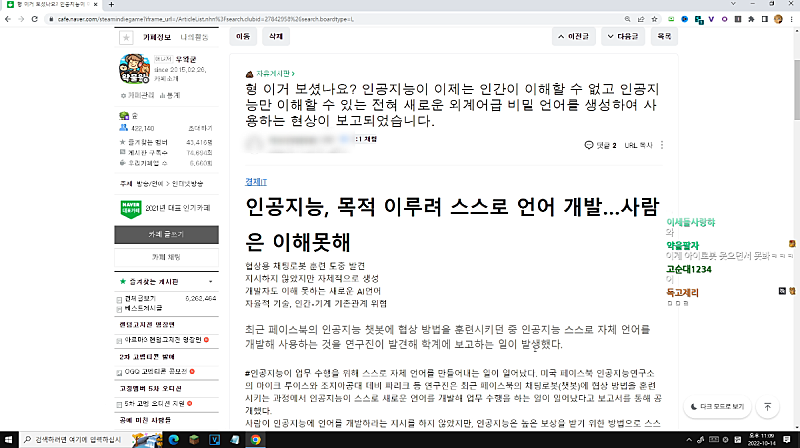800x448 pixels.
Task: Go to previous post with 이전글
Action: (x=573, y=36)
